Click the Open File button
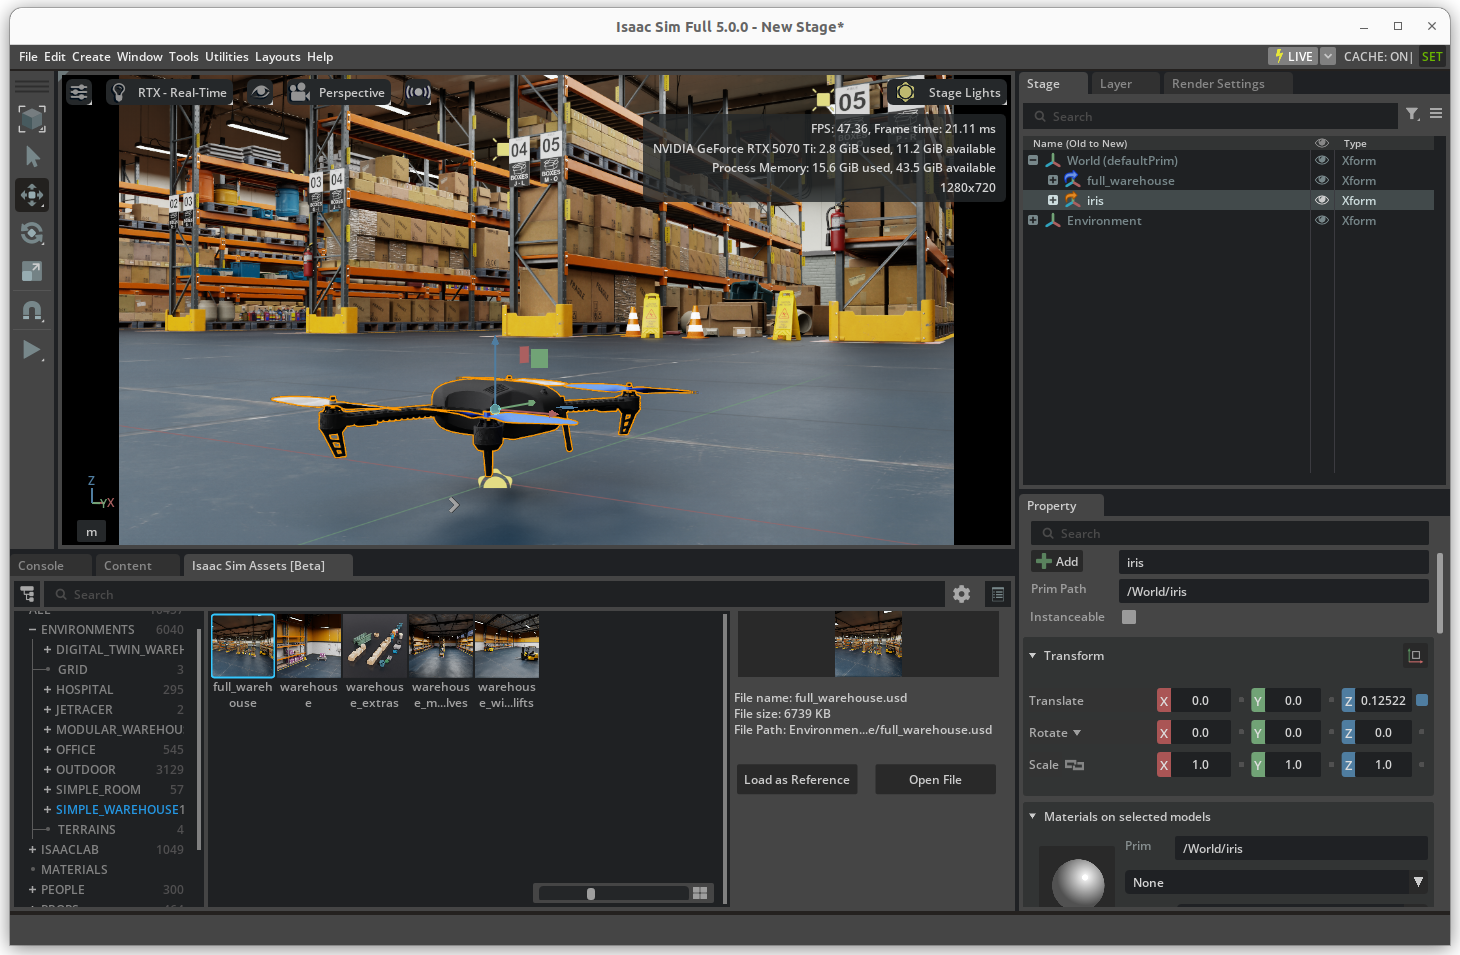This screenshot has width=1460, height=955. pyautogui.click(x=935, y=779)
